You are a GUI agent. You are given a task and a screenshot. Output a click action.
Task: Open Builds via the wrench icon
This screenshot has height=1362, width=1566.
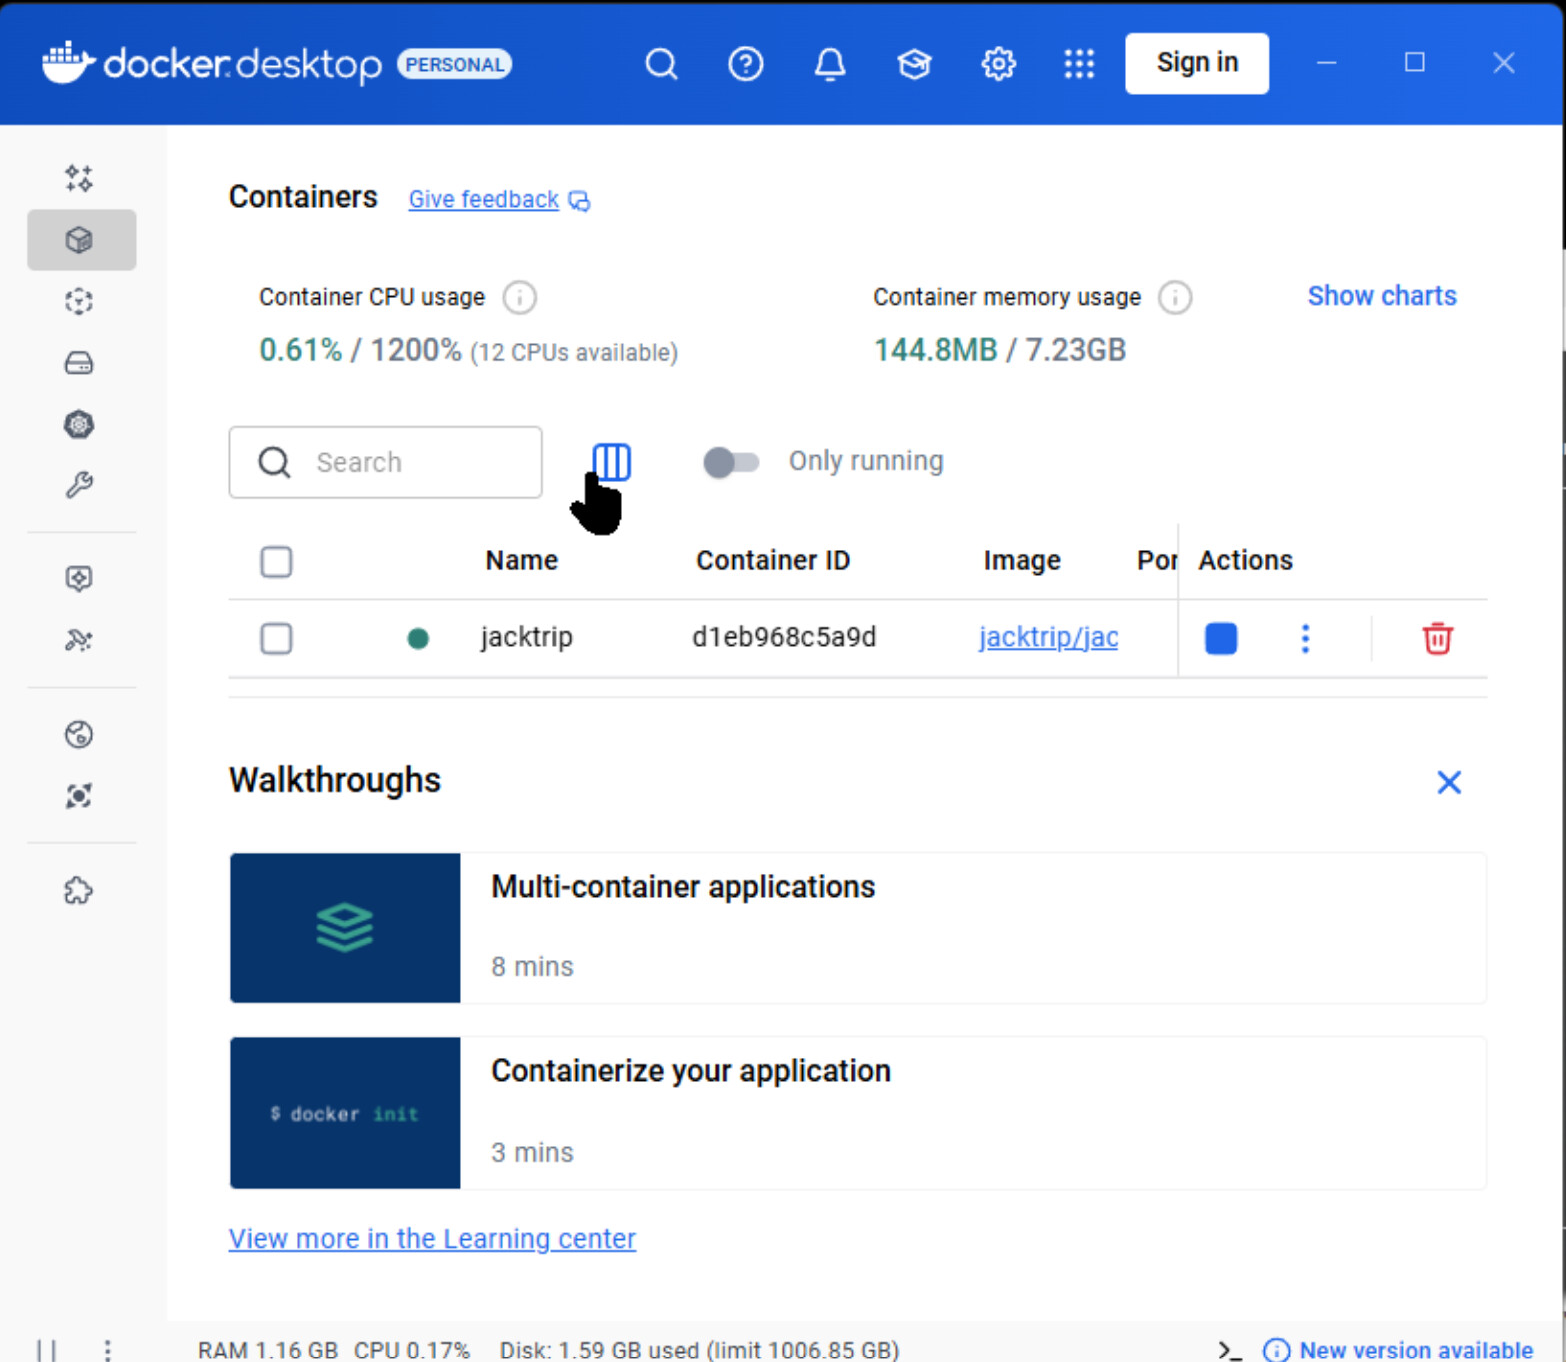tap(79, 485)
